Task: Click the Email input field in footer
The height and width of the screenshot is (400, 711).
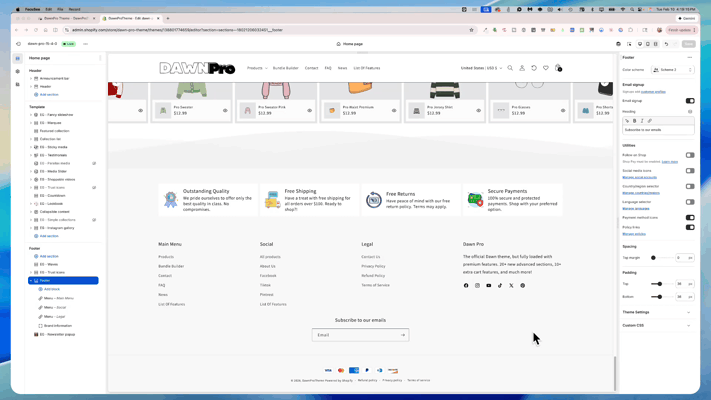Action: [355, 335]
